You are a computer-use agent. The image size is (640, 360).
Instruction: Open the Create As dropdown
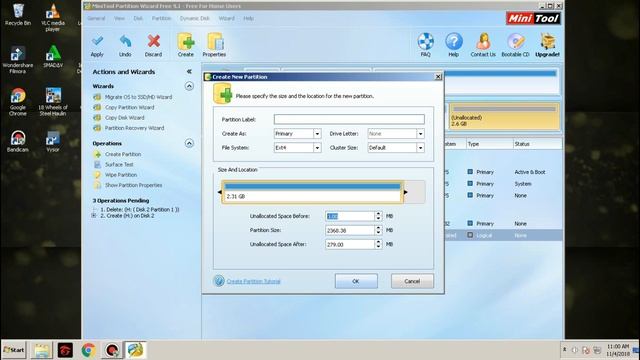click(x=317, y=134)
